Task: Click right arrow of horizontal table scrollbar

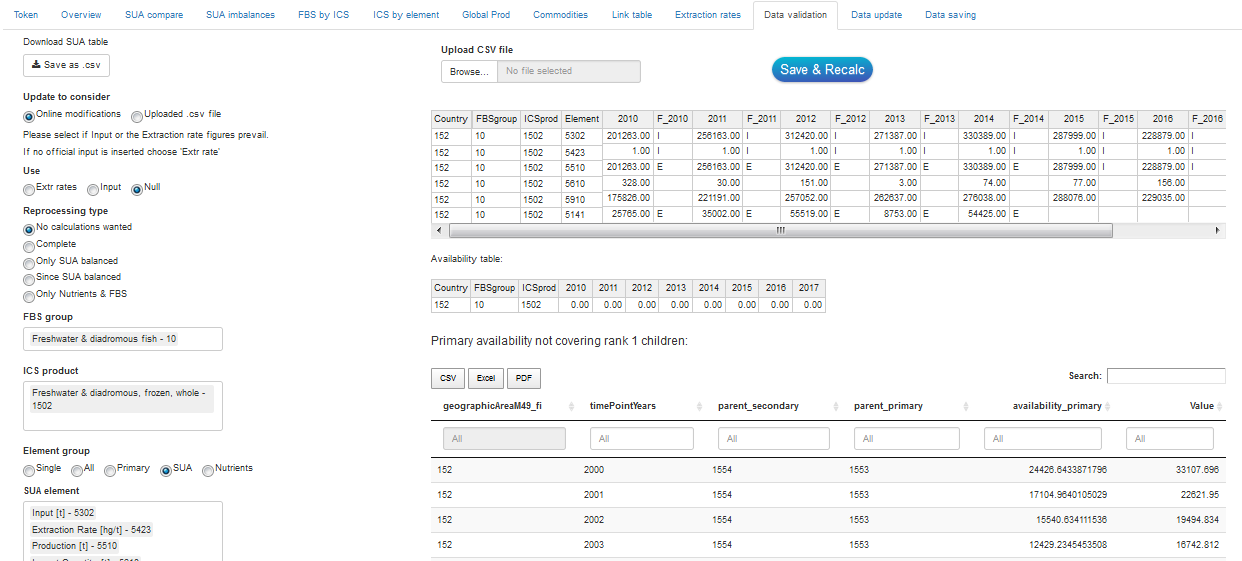Action: pos(1217,230)
